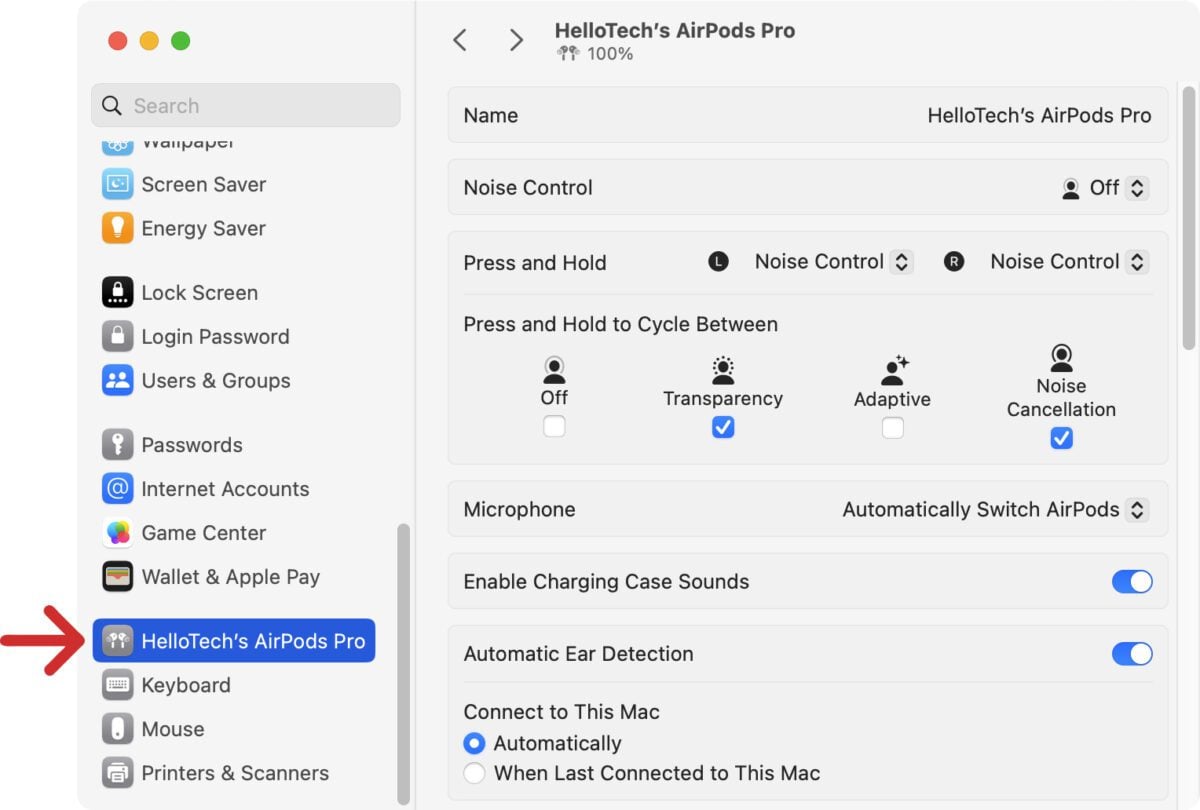1200x810 pixels.
Task: Click inside the Search field
Action: 245,105
